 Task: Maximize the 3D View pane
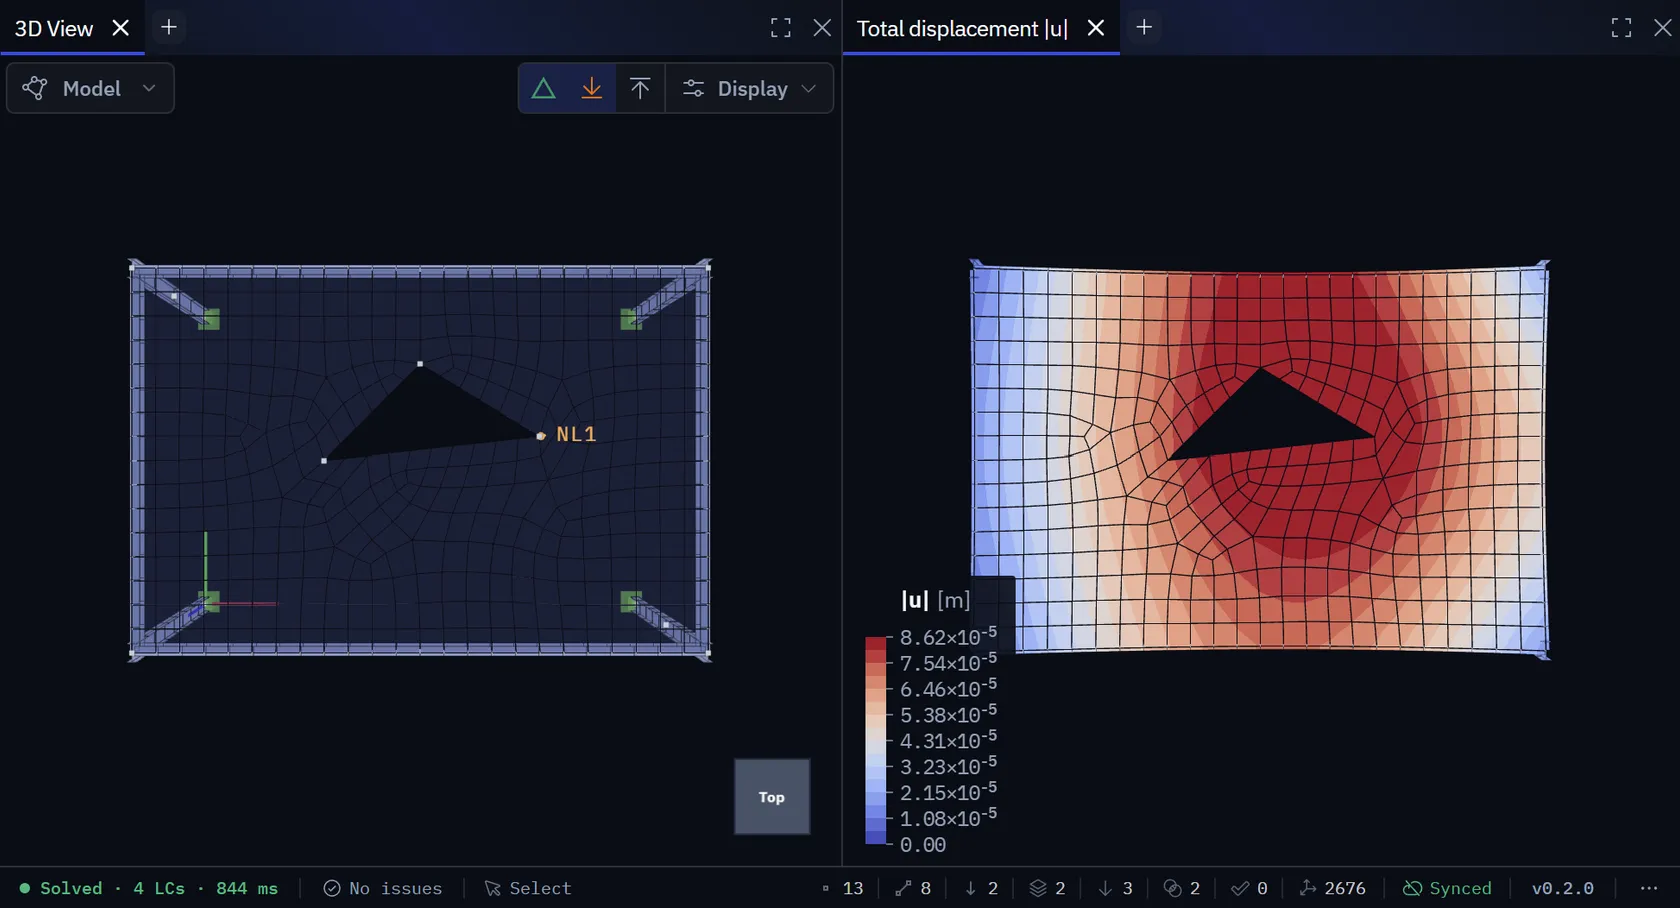click(x=781, y=28)
